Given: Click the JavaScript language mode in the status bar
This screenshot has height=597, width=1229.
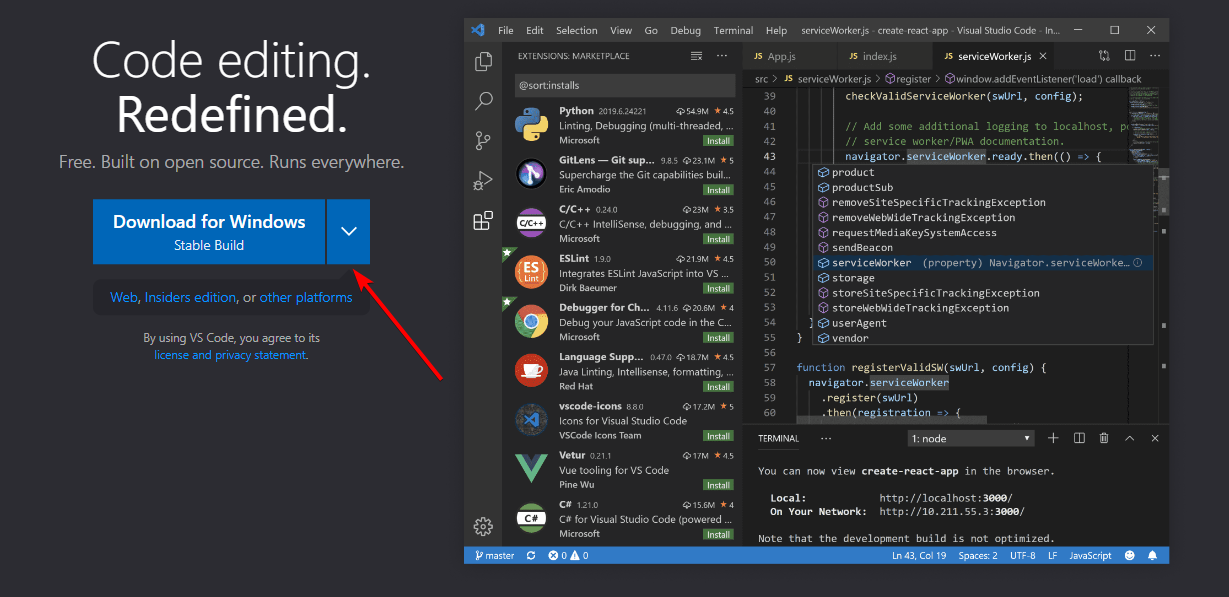Looking at the screenshot, I should click(1090, 555).
